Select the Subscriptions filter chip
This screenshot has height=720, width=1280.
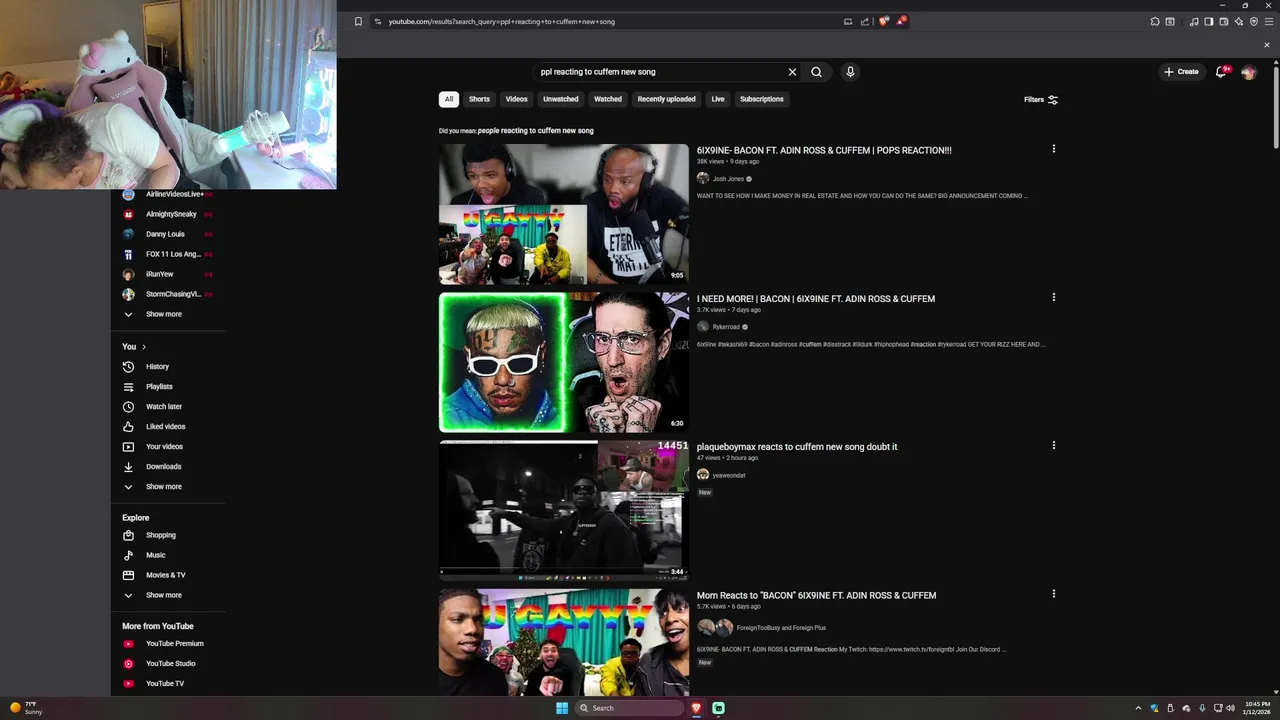[762, 99]
